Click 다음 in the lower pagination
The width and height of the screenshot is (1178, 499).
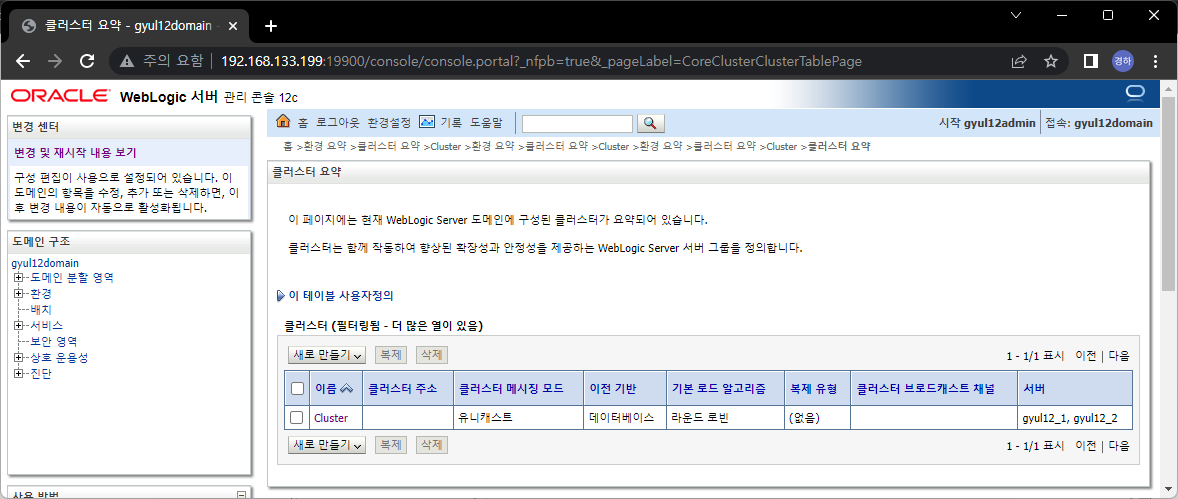[x=1119, y=446]
